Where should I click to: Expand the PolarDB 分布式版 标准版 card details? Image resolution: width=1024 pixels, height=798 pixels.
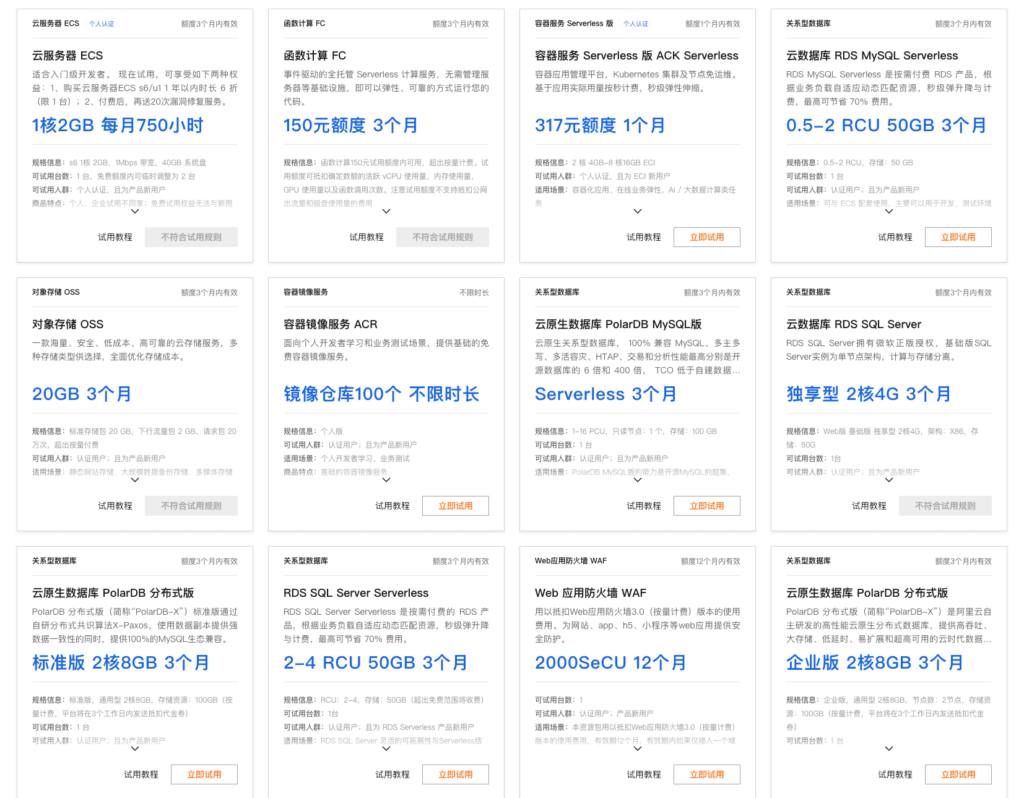(x=135, y=748)
